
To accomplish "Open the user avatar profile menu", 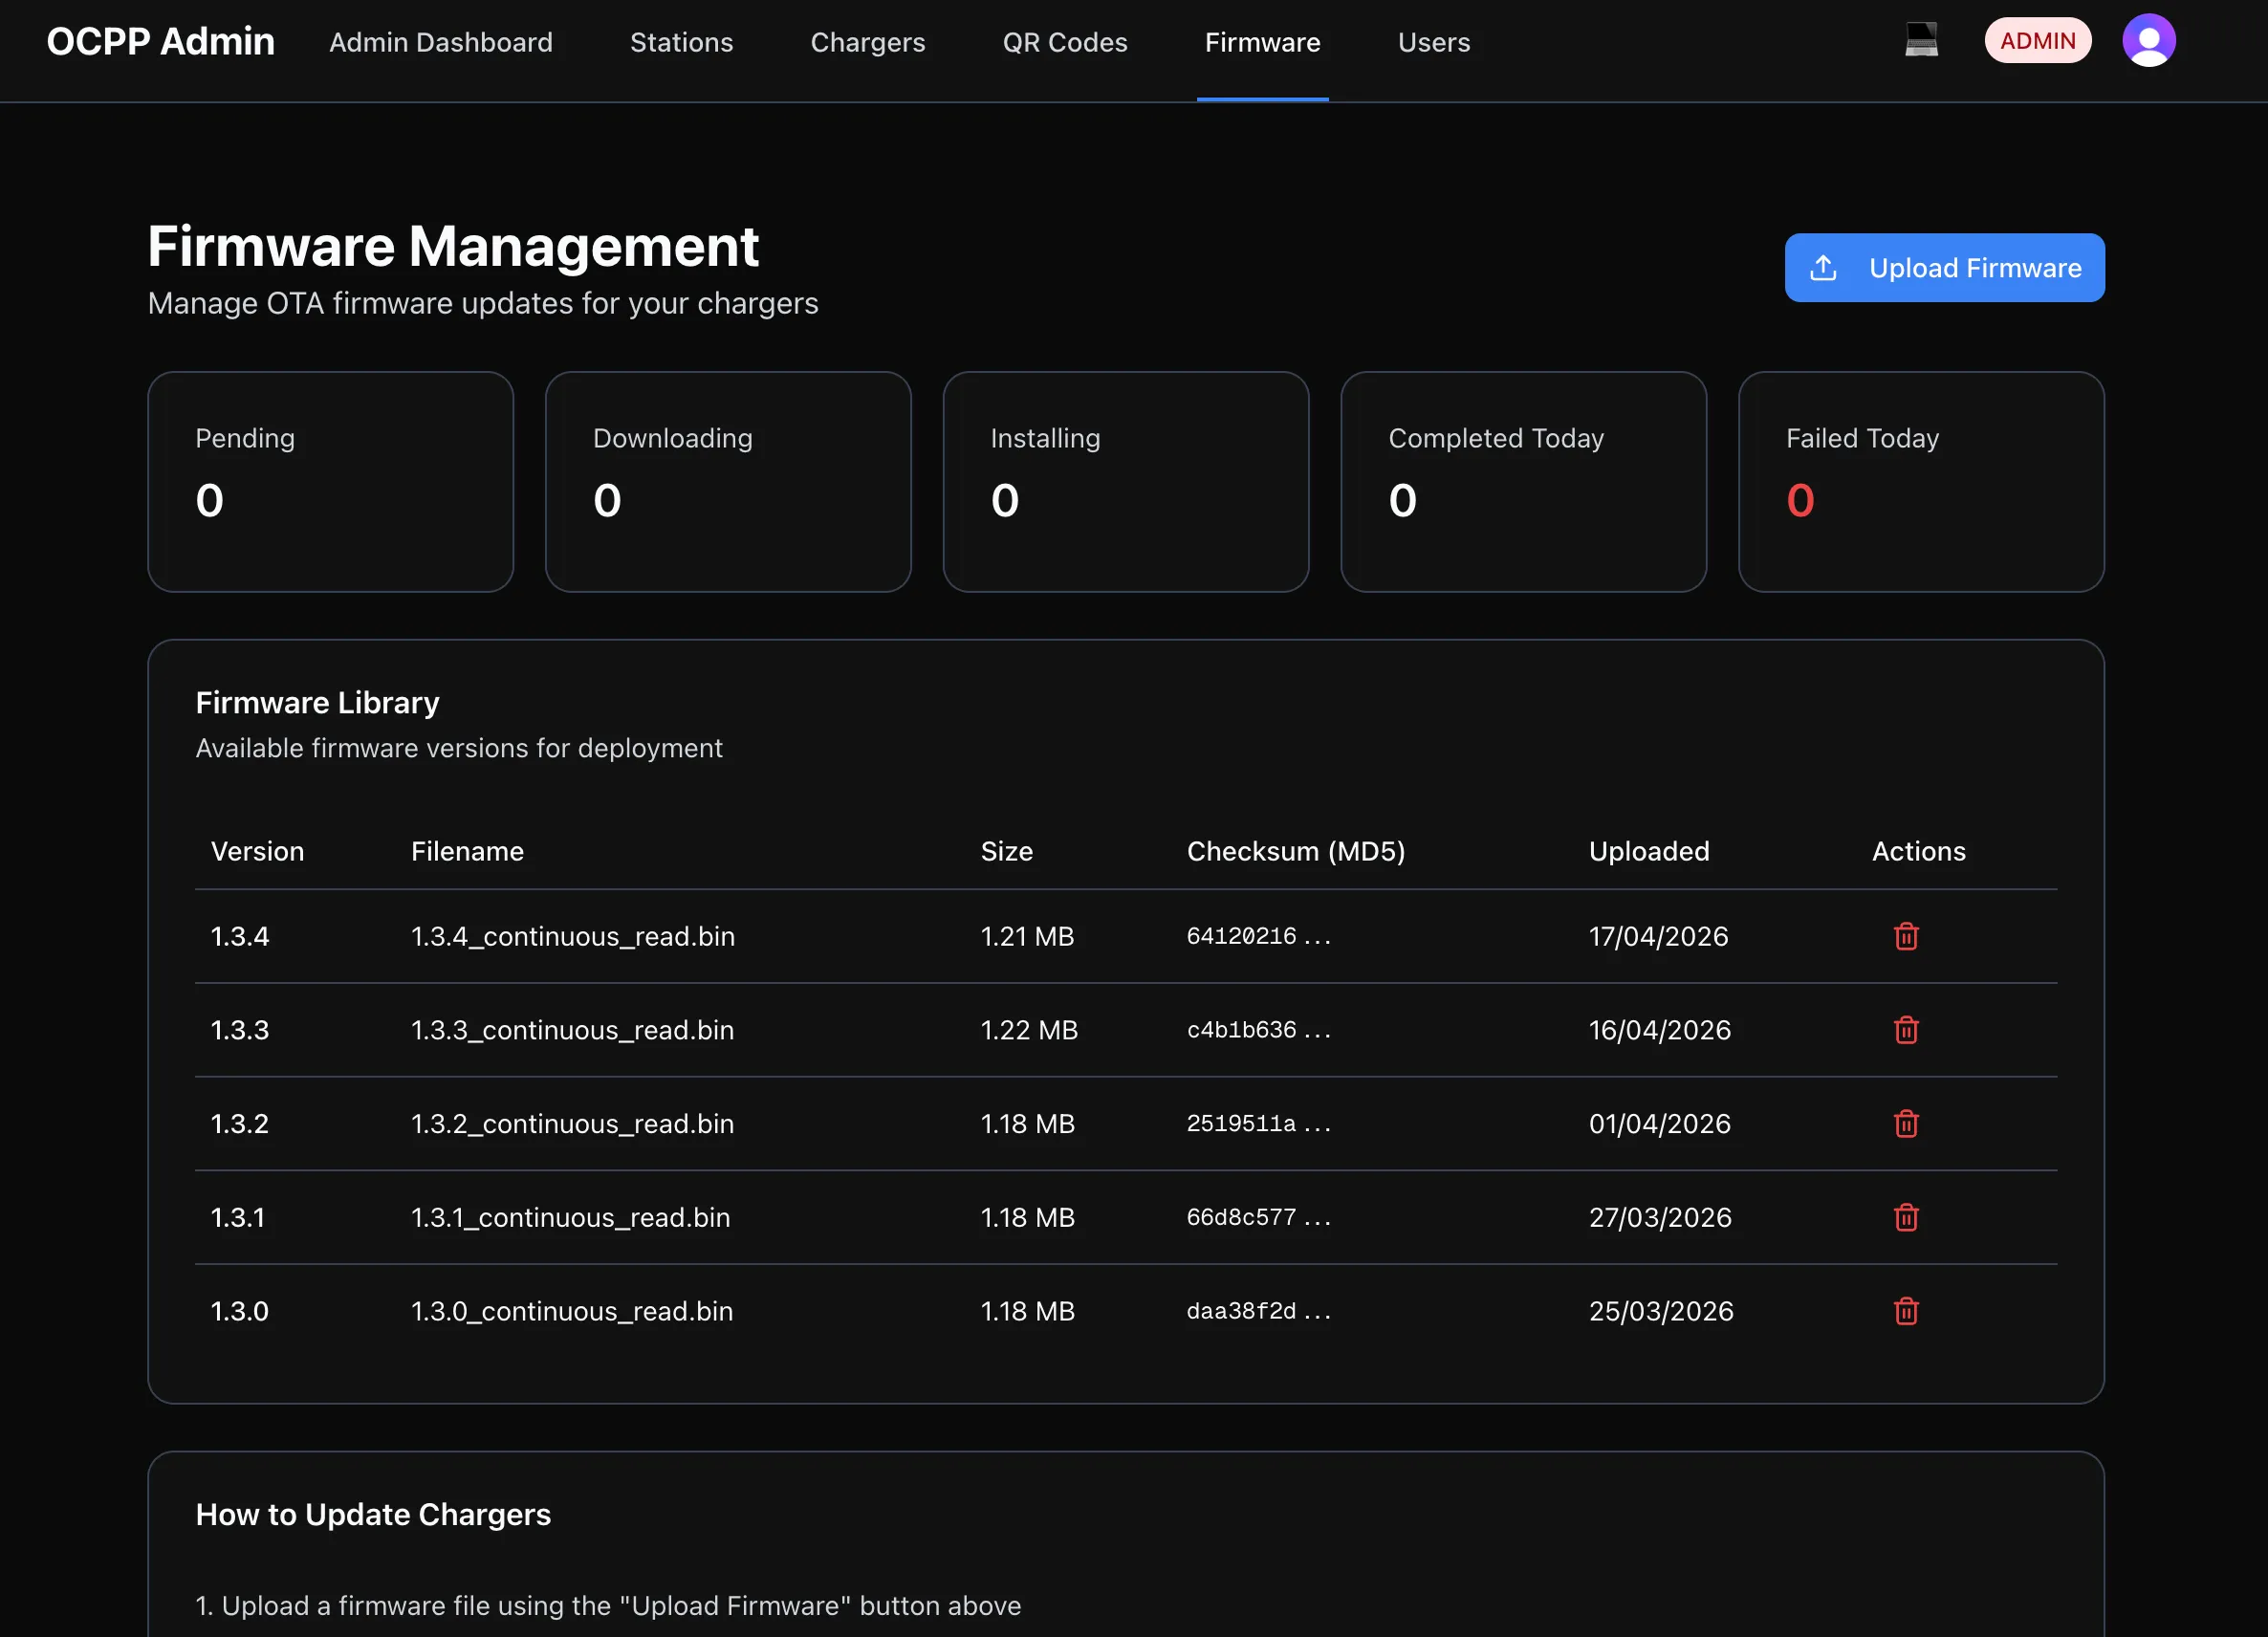I will tap(2149, 40).
